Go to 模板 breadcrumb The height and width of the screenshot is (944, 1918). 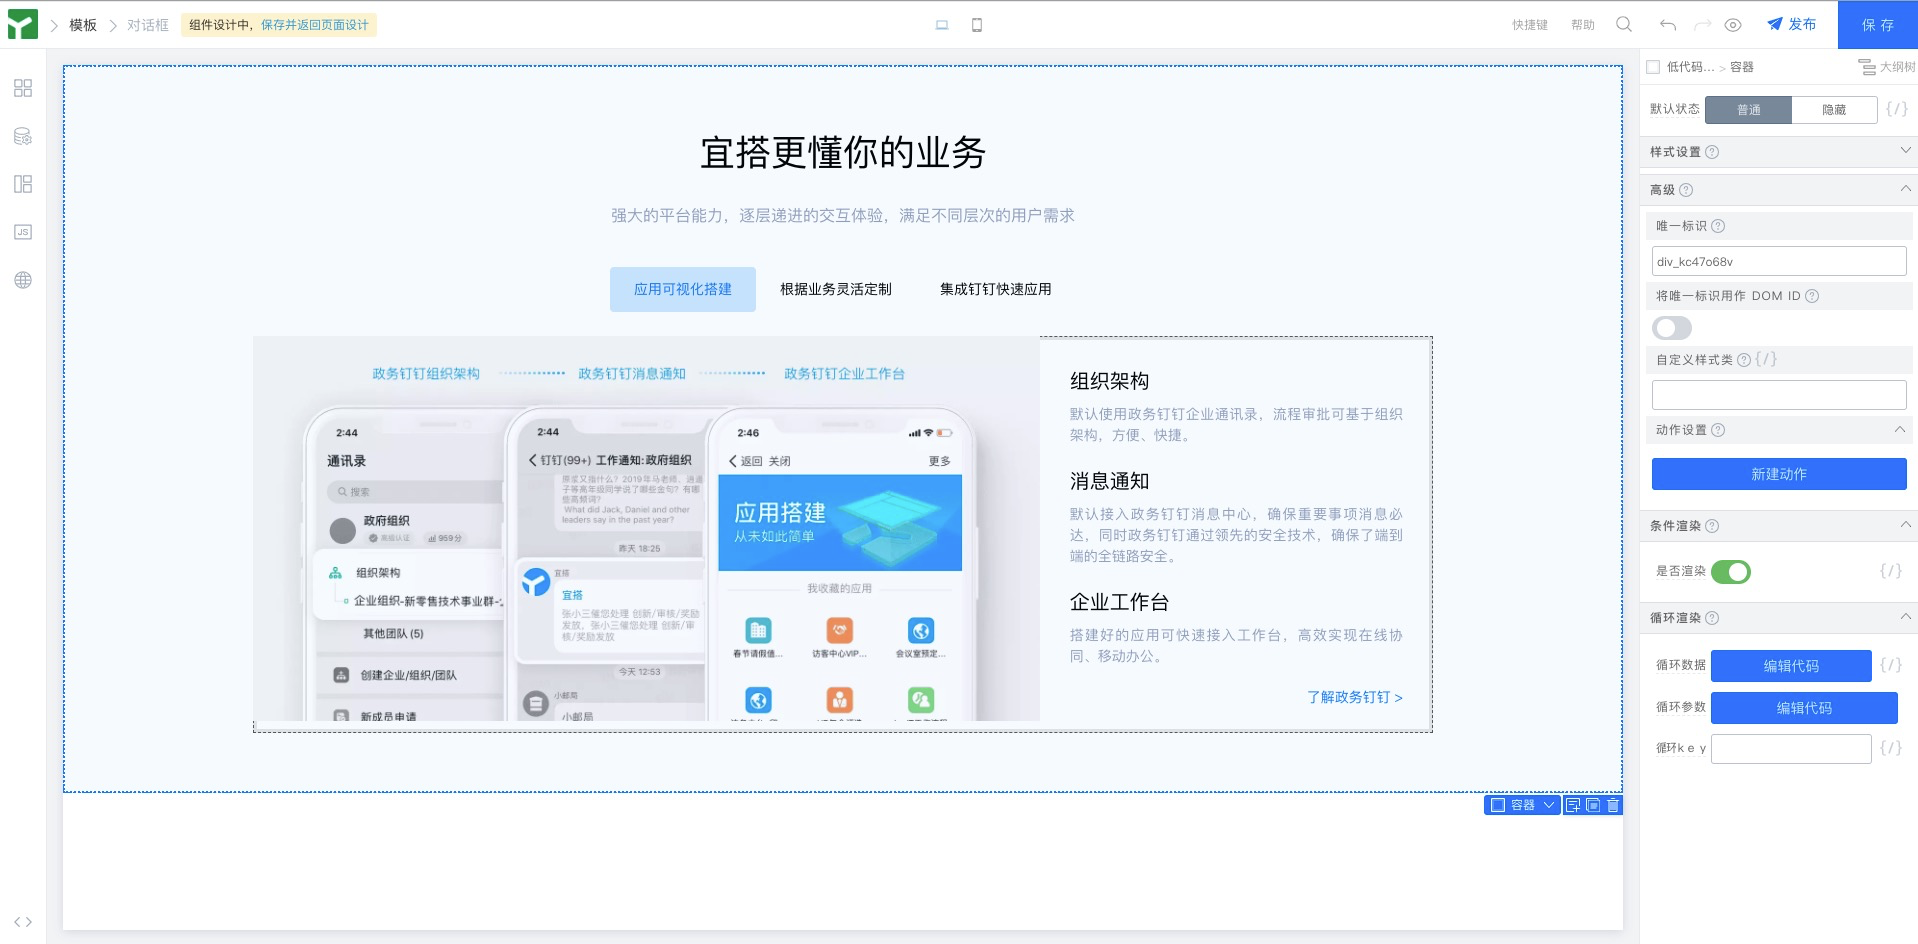[x=83, y=25]
